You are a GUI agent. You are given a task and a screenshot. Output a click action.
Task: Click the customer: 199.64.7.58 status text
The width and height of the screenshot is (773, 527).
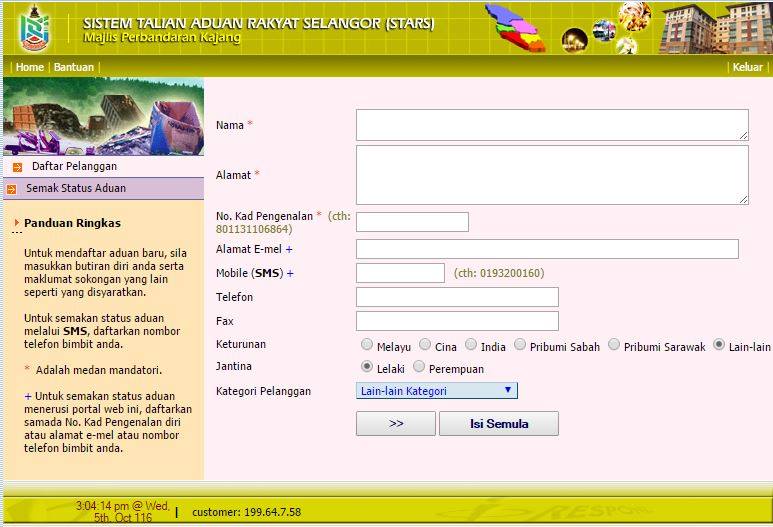[x=246, y=512]
